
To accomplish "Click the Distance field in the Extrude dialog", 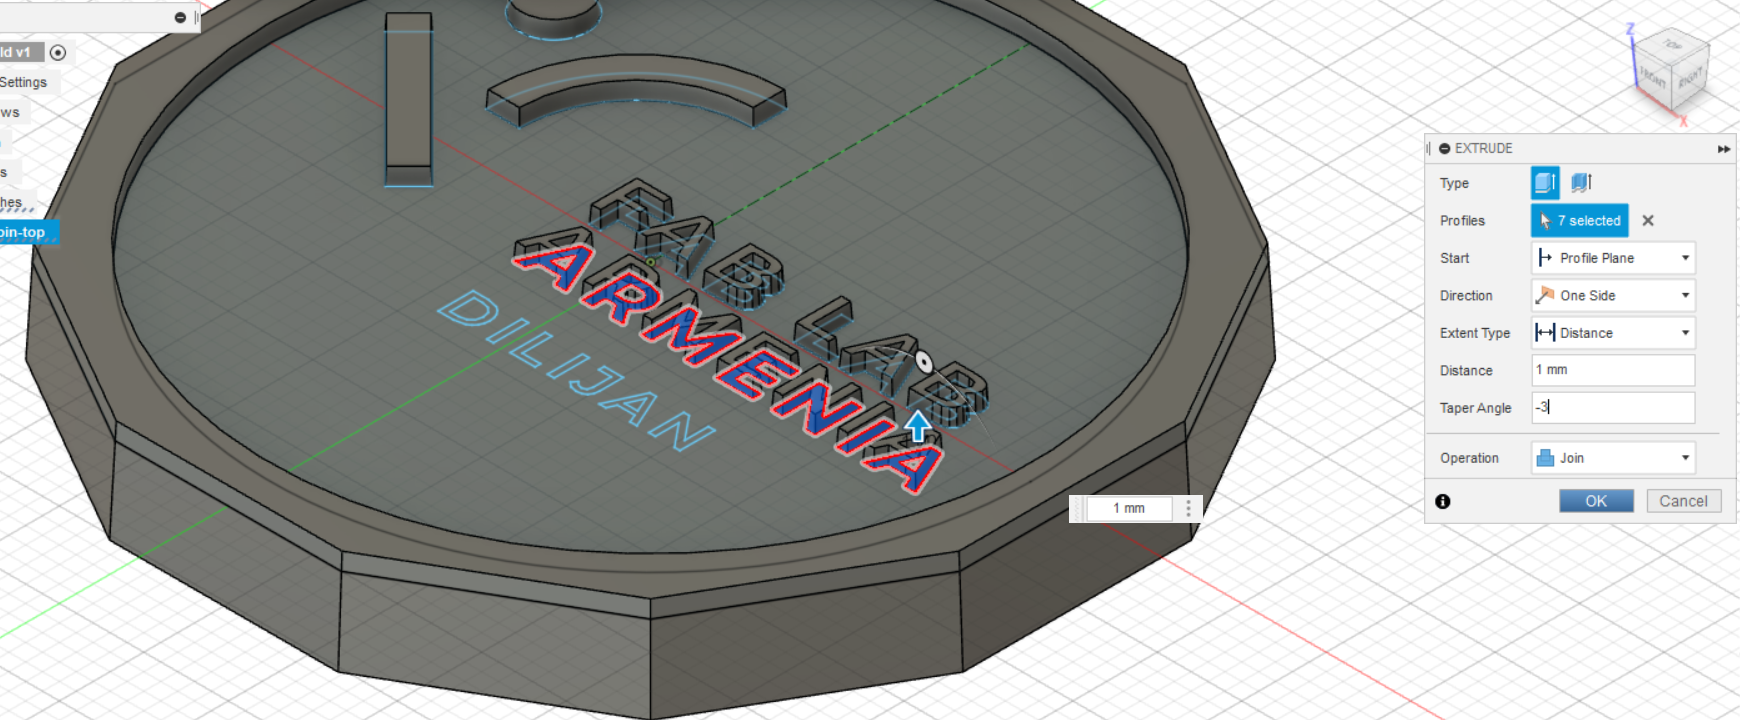I will [1613, 370].
